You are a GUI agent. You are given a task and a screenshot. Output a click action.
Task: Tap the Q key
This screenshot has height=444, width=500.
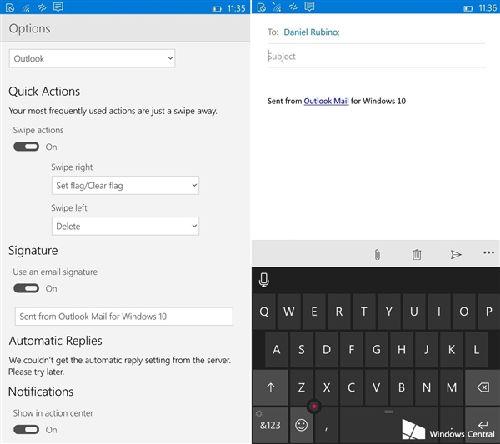(x=264, y=312)
